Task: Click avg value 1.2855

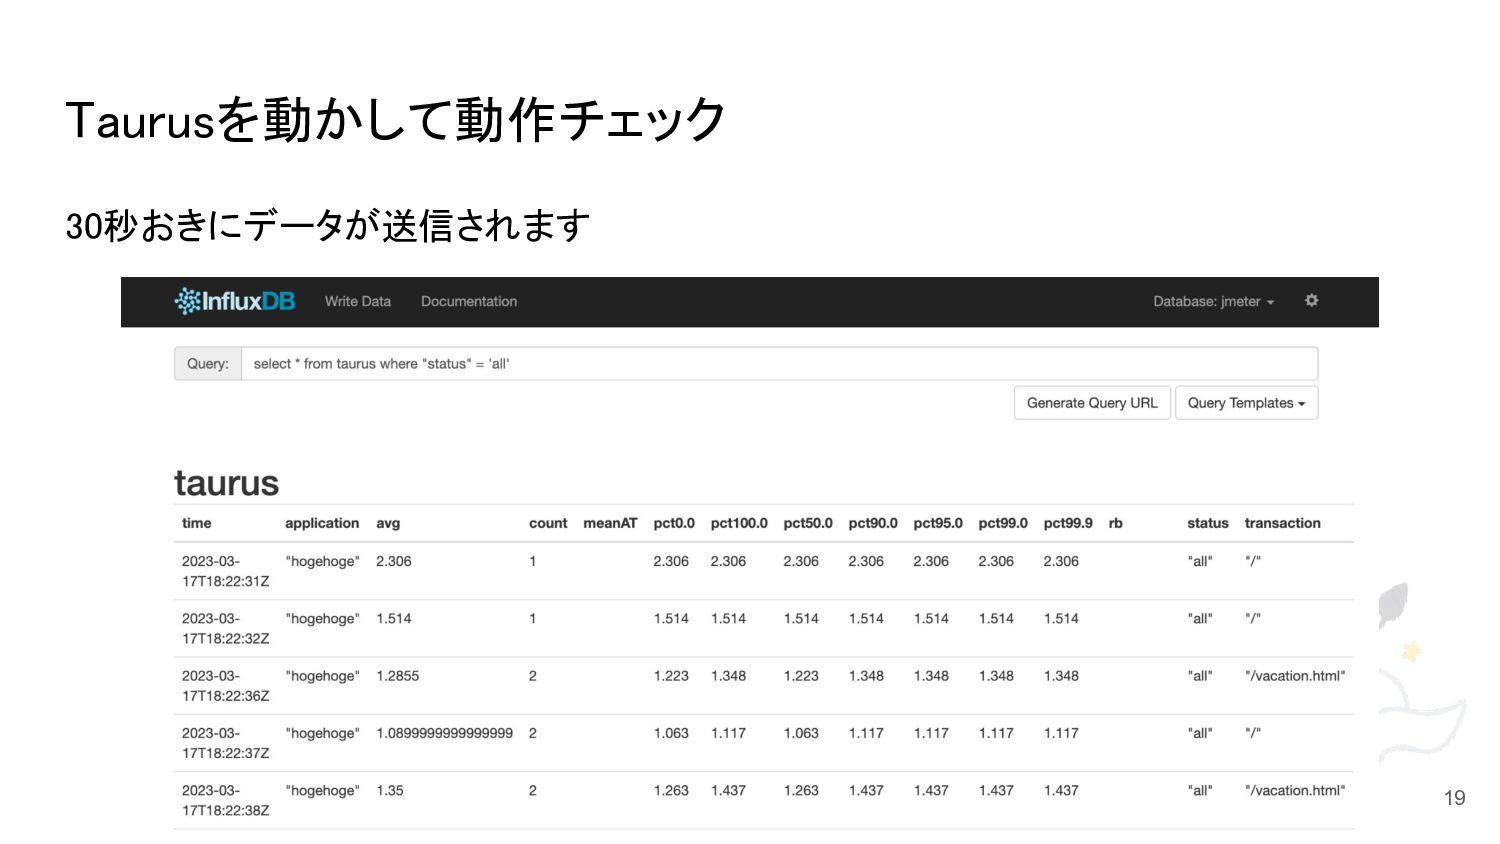Action: click(x=398, y=676)
